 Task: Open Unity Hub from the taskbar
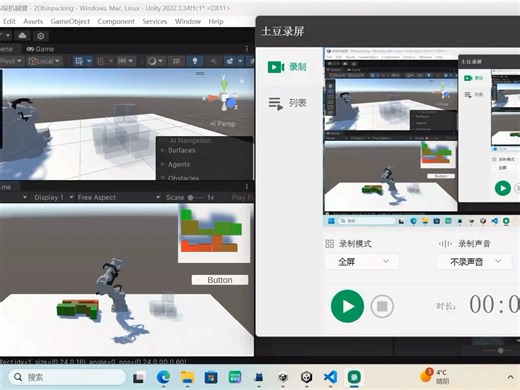pyautogui.click(x=283, y=377)
